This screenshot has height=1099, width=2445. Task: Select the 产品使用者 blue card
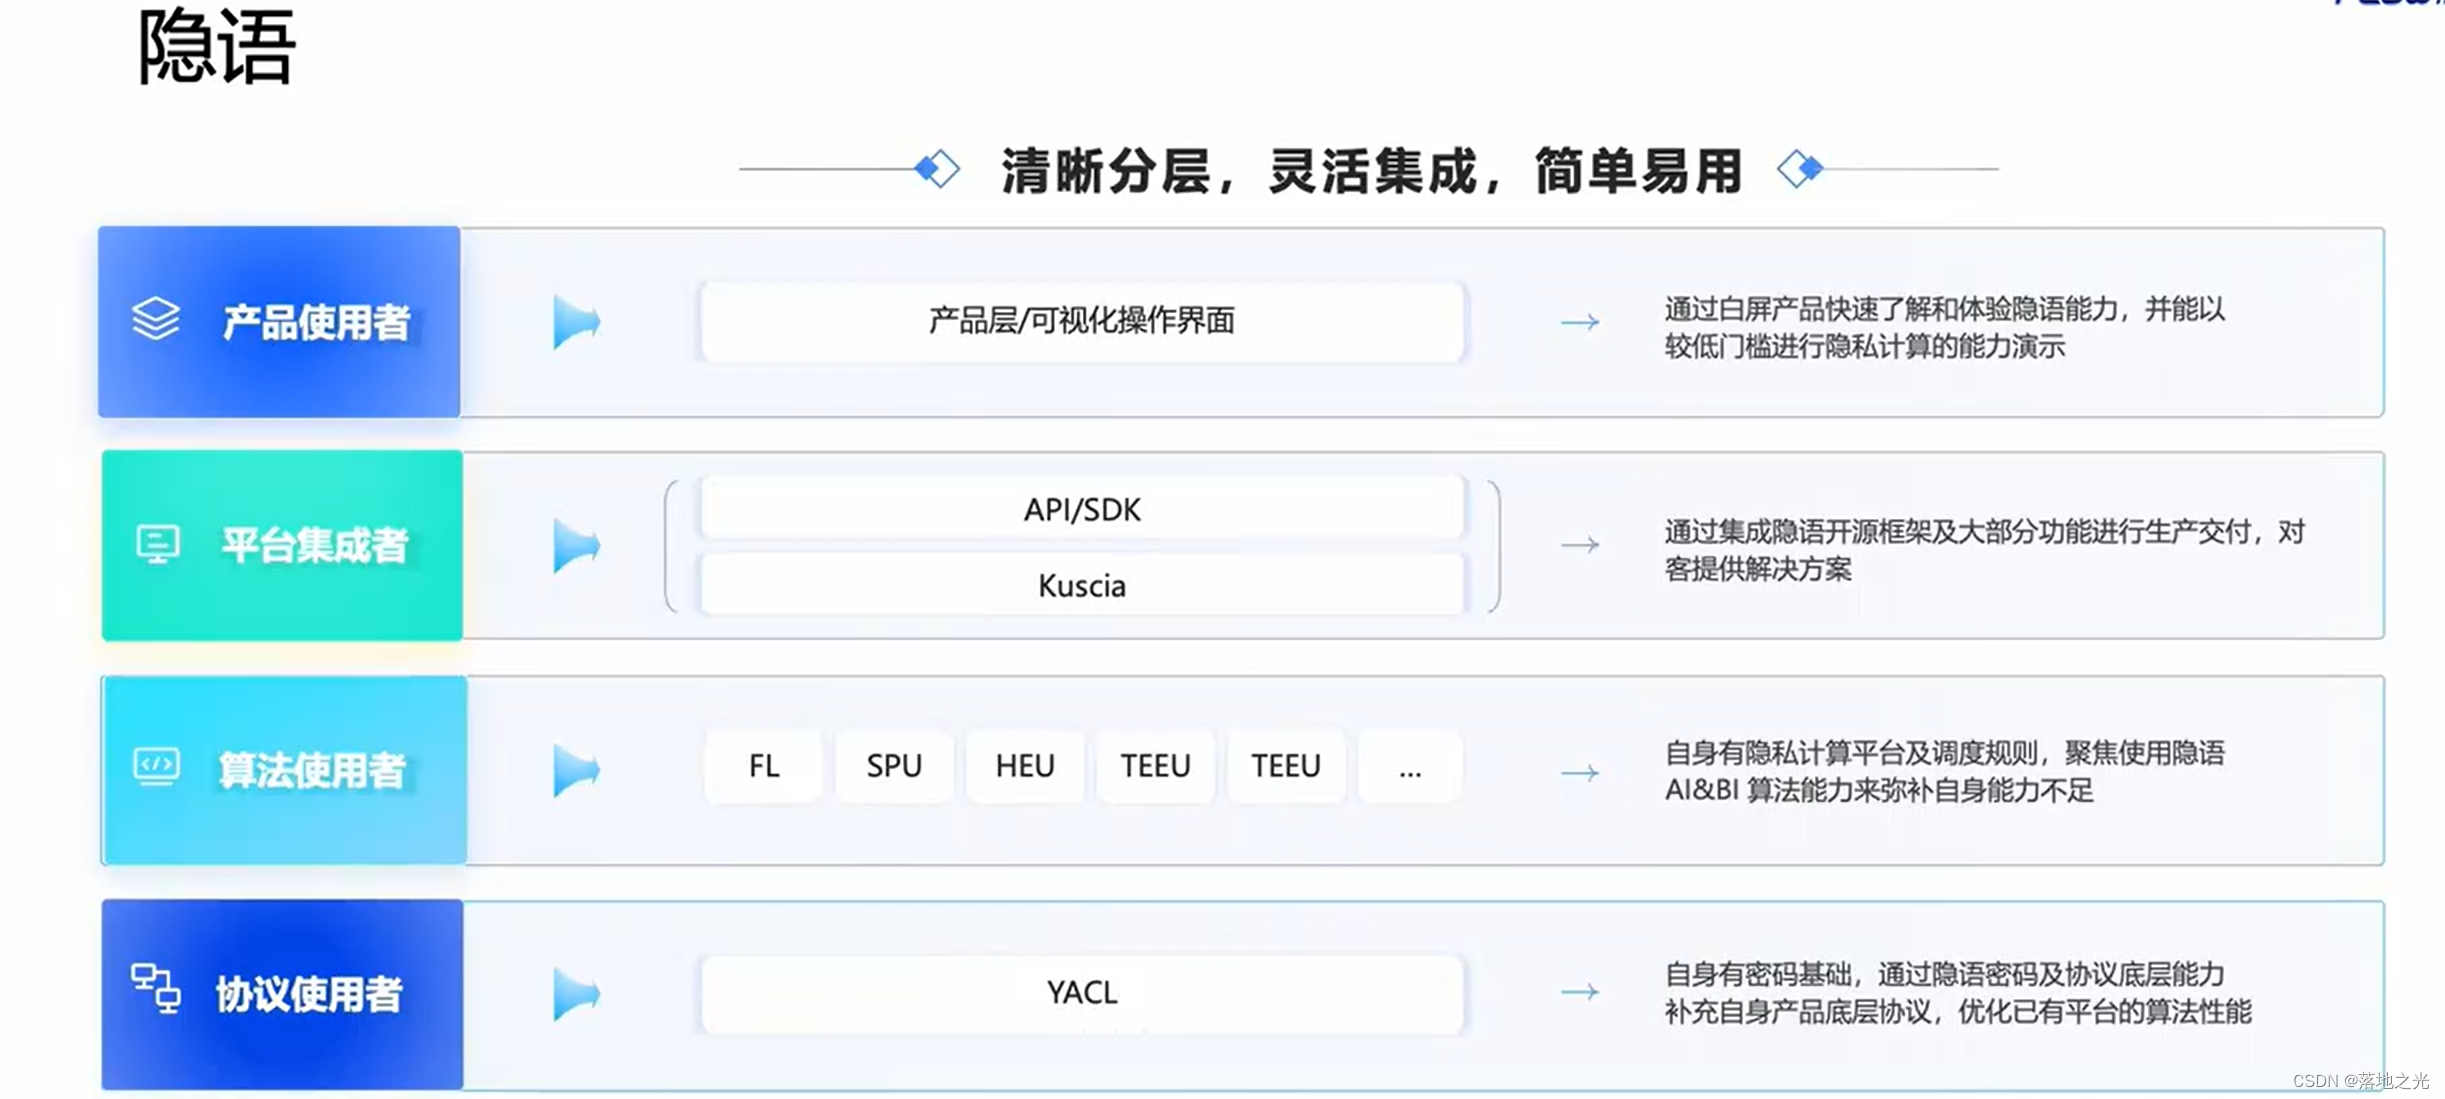coord(279,321)
